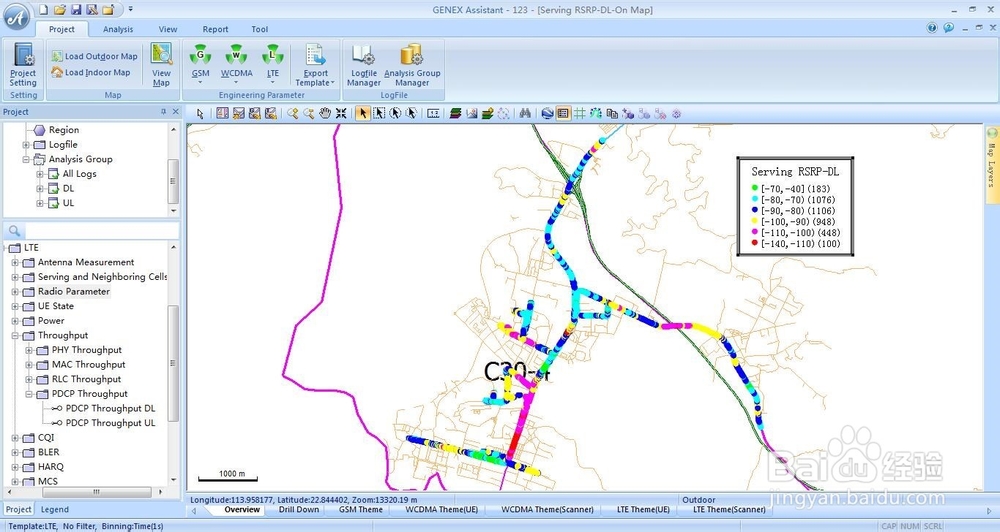Click Load Indoor Map

click(91, 73)
